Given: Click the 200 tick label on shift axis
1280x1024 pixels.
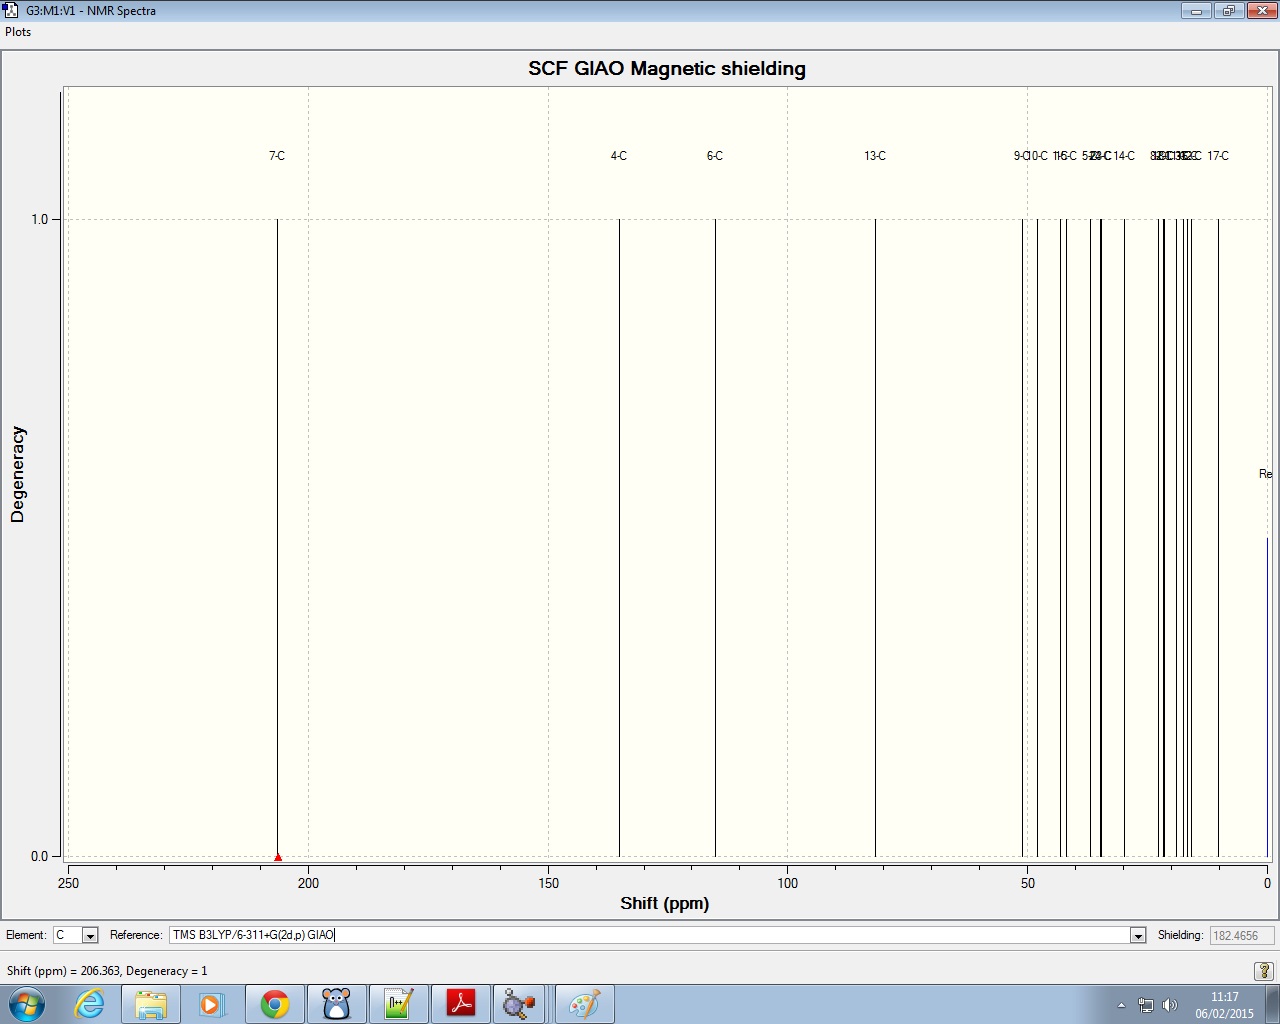Looking at the screenshot, I should [308, 883].
